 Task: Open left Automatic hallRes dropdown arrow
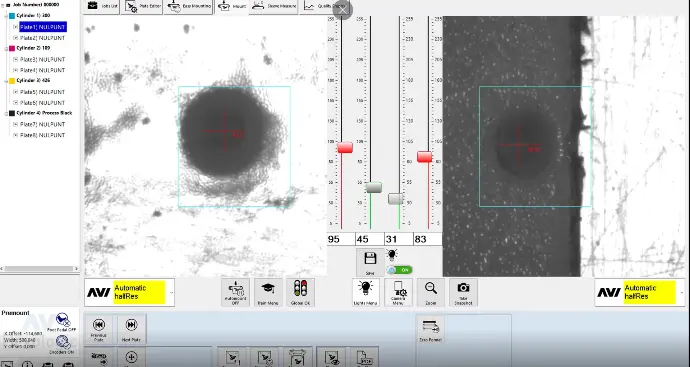[x=171, y=293]
